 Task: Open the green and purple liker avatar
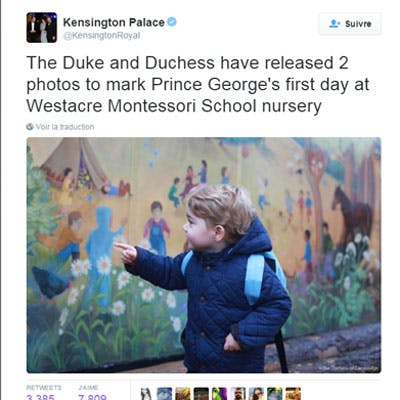220,394
